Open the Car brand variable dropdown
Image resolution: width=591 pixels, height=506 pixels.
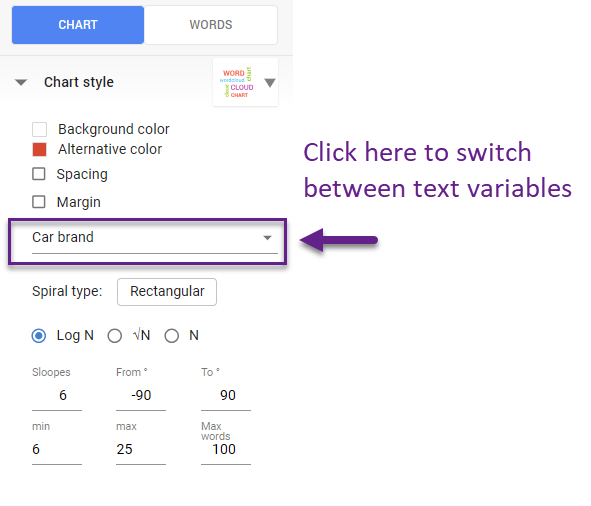tap(155, 238)
